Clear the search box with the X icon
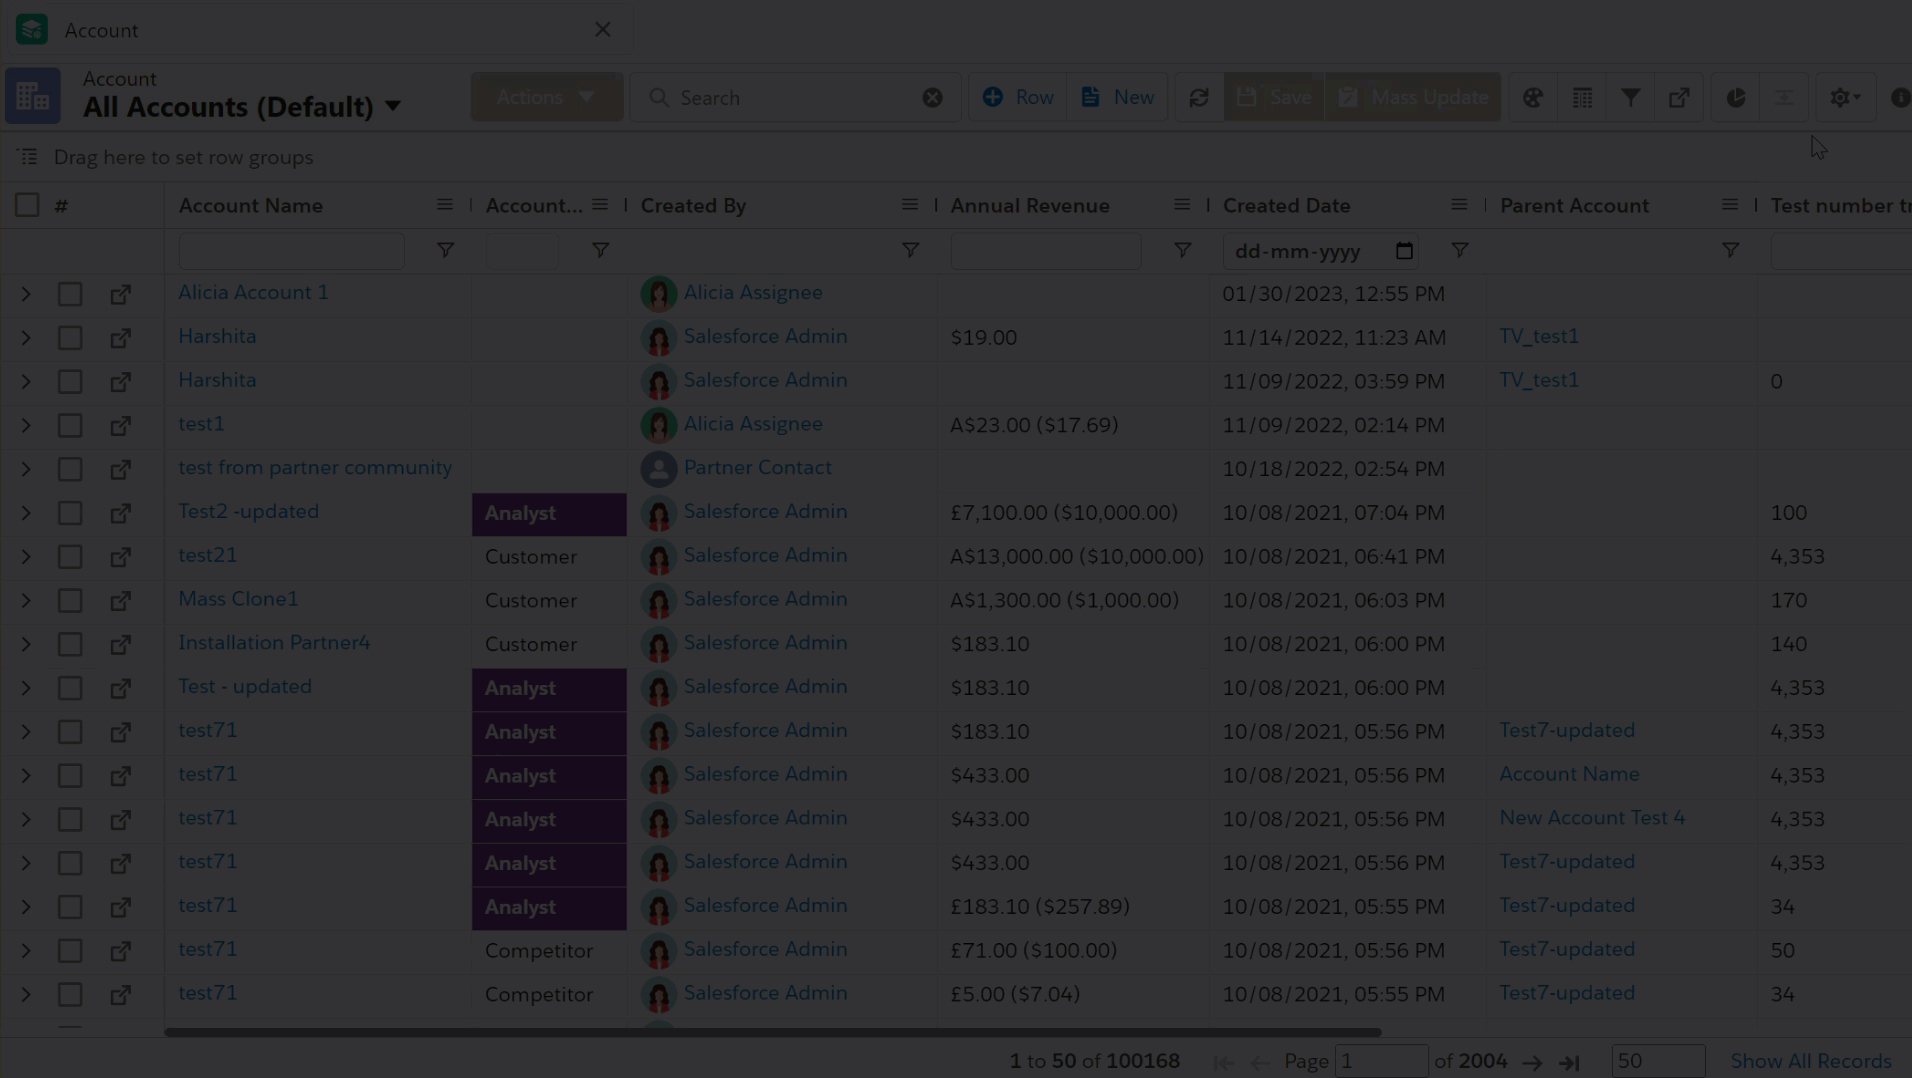 tap(932, 97)
